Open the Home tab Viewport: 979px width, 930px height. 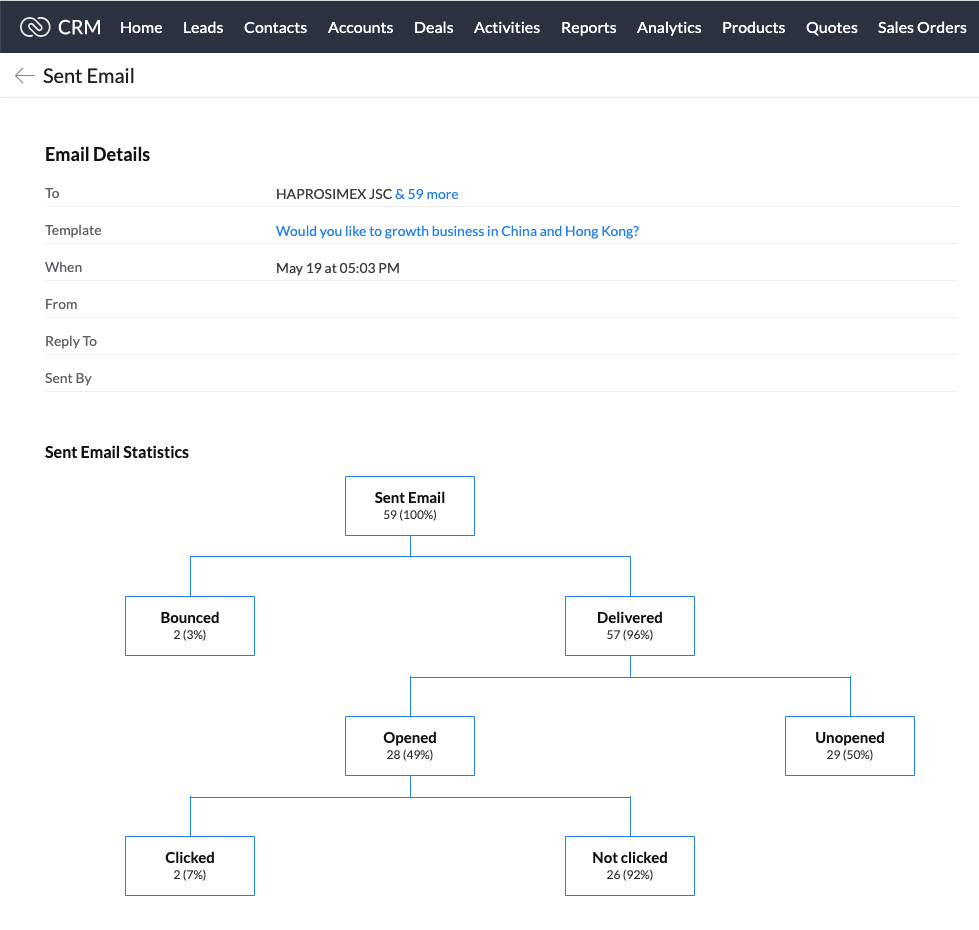pyautogui.click(x=141, y=27)
